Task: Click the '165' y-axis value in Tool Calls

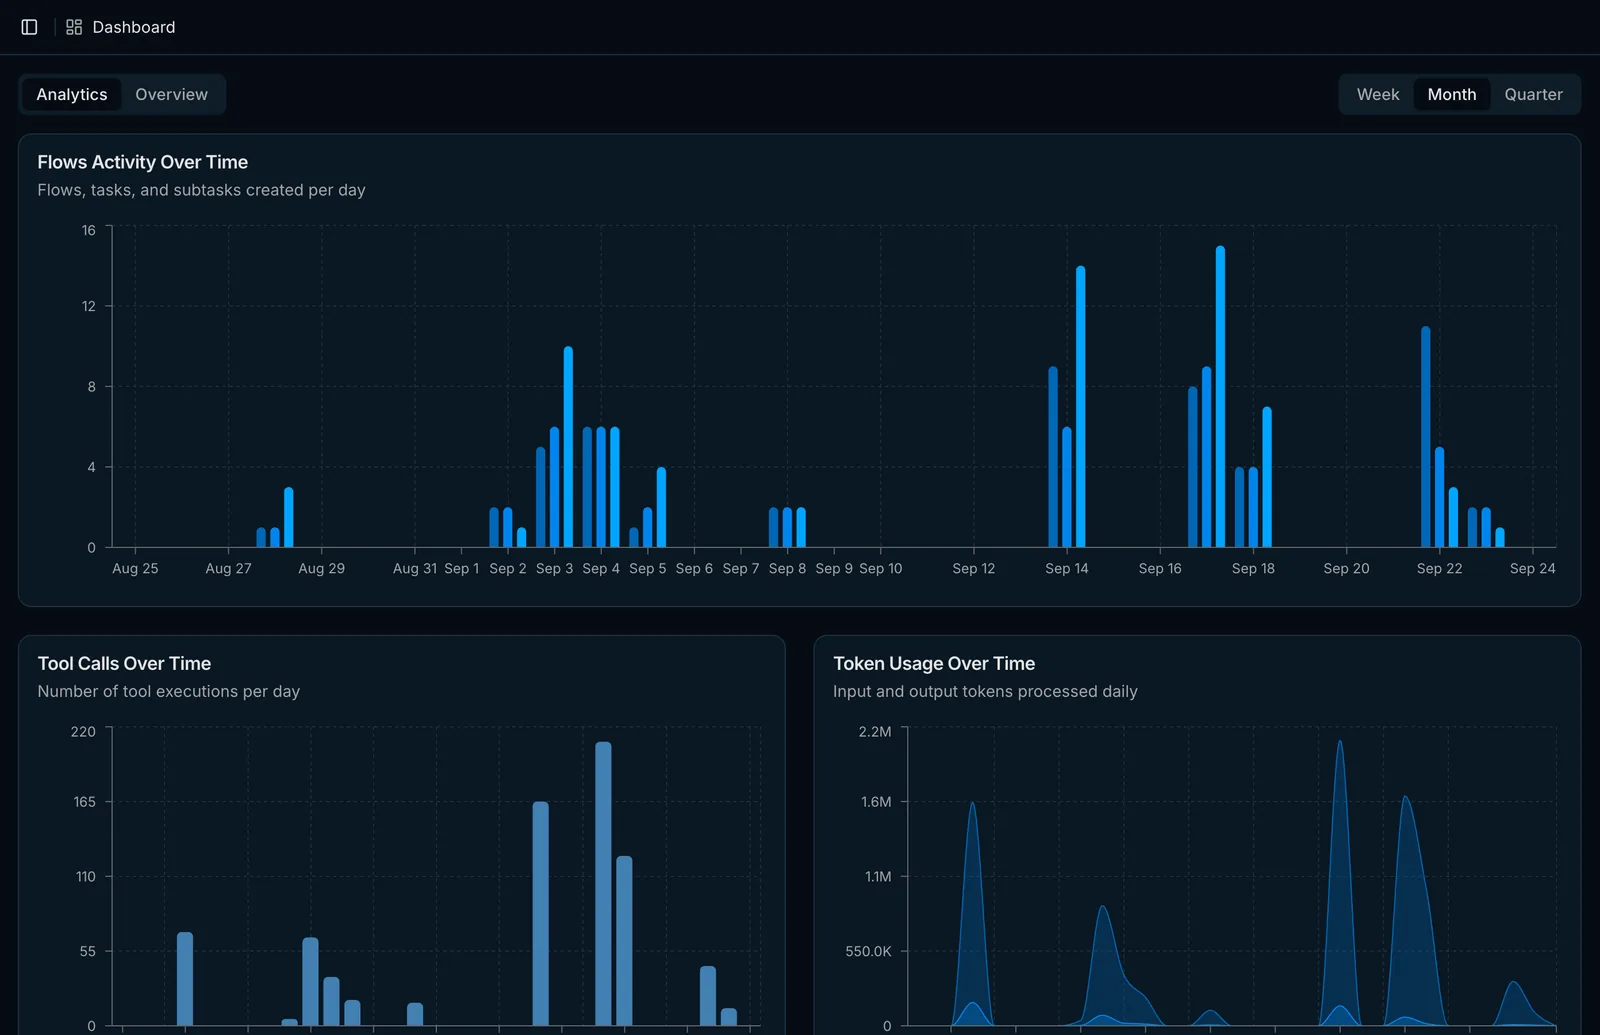Action: [x=84, y=802]
